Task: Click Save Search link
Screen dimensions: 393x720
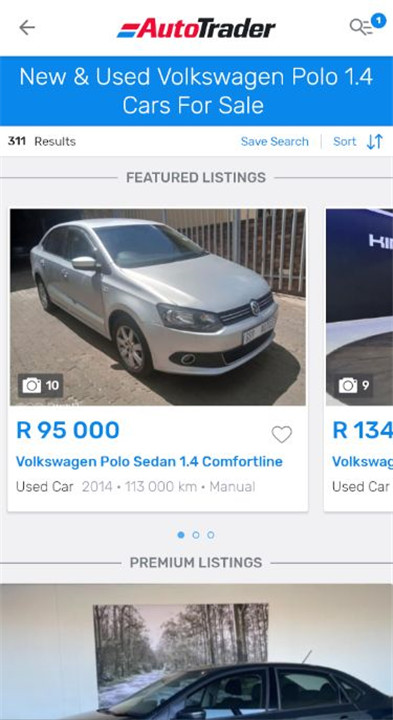Action: pos(275,141)
